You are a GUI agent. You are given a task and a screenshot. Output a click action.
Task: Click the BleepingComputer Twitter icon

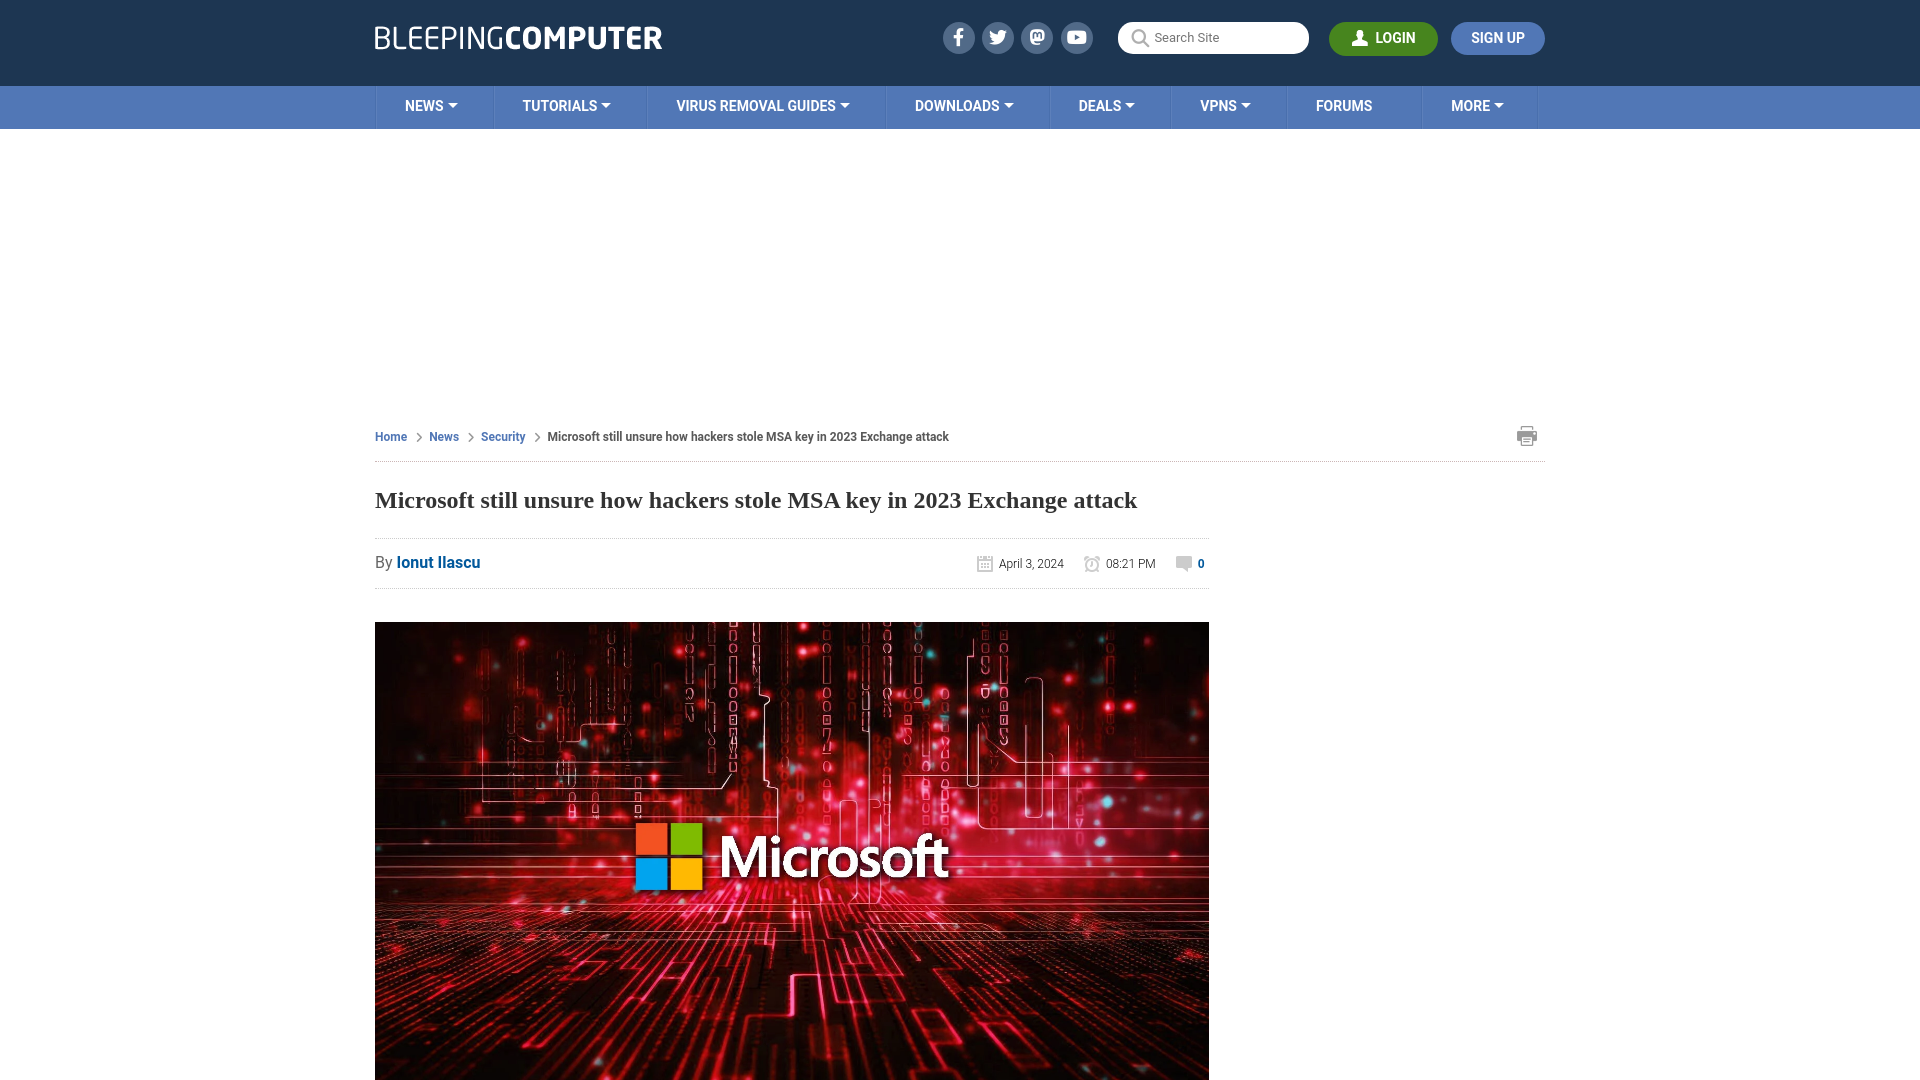click(x=997, y=37)
